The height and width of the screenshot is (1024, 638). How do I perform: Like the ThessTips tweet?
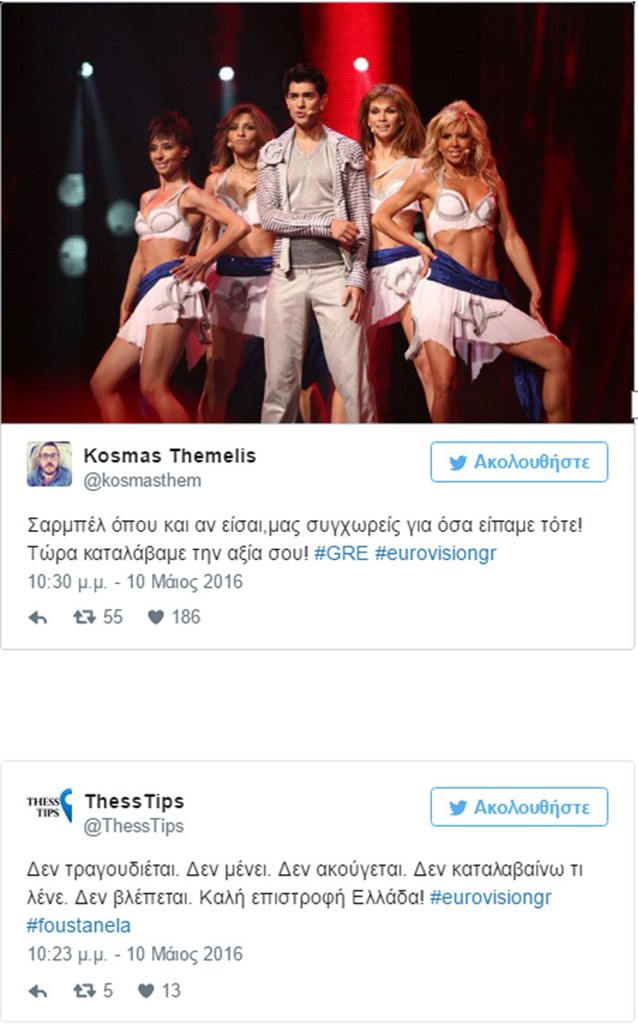coord(146,991)
